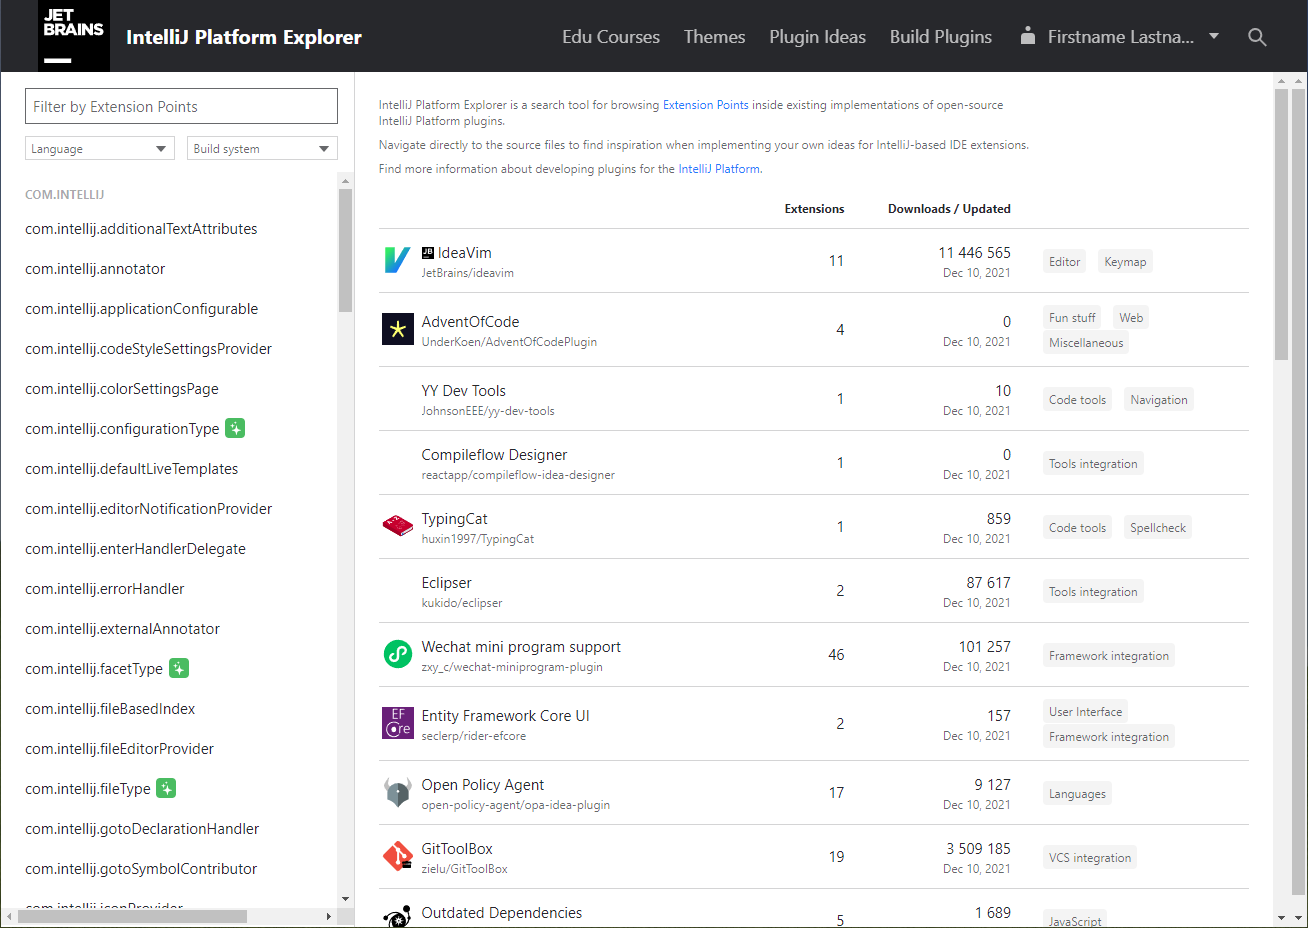Image resolution: width=1308 pixels, height=928 pixels.
Task: Open Build Plugins in navigation
Action: click(x=941, y=37)
